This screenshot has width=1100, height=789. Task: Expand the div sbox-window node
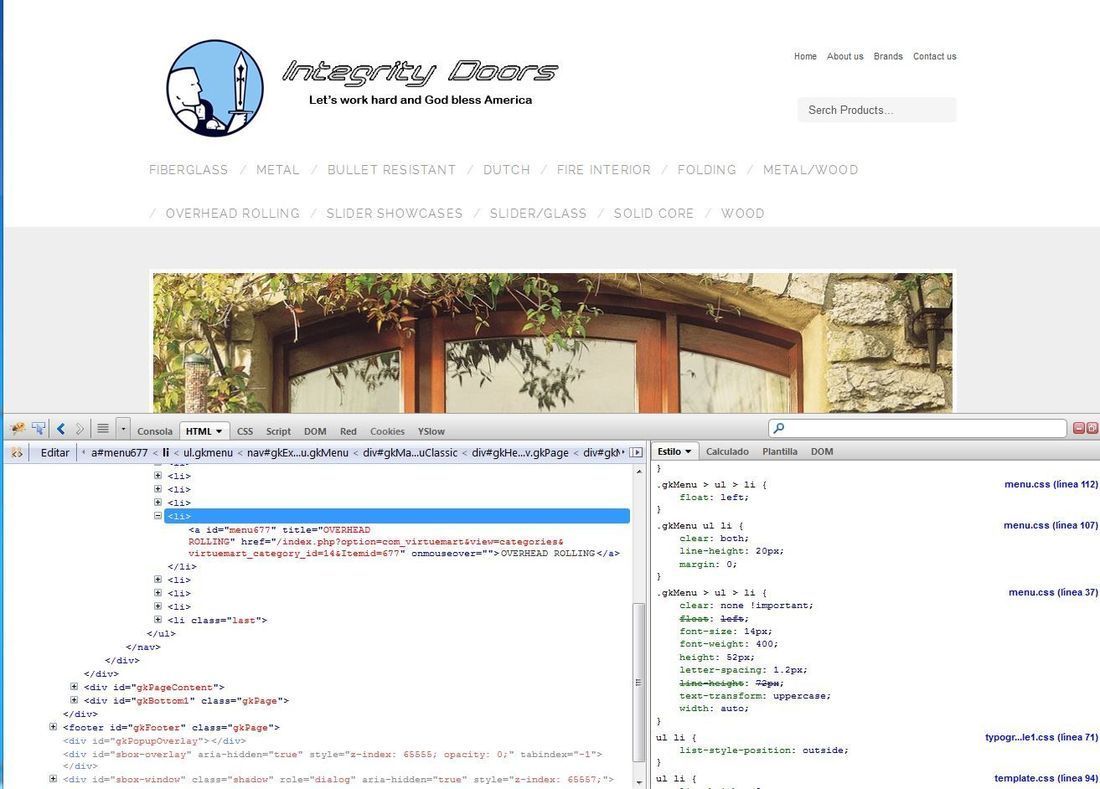53,778
